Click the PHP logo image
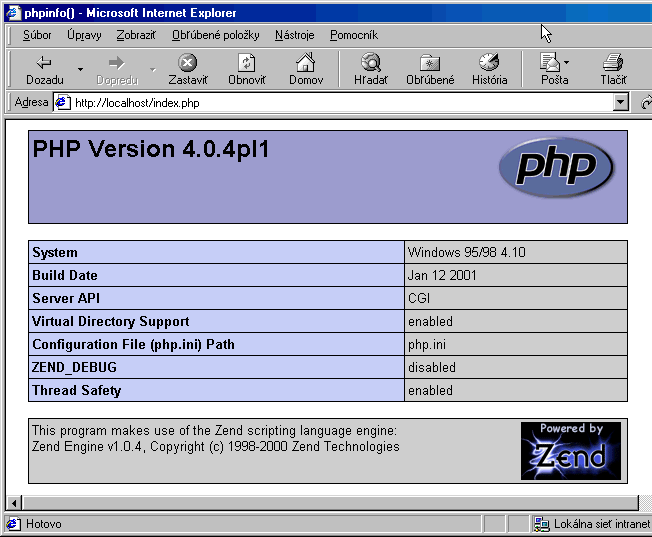 556,167
